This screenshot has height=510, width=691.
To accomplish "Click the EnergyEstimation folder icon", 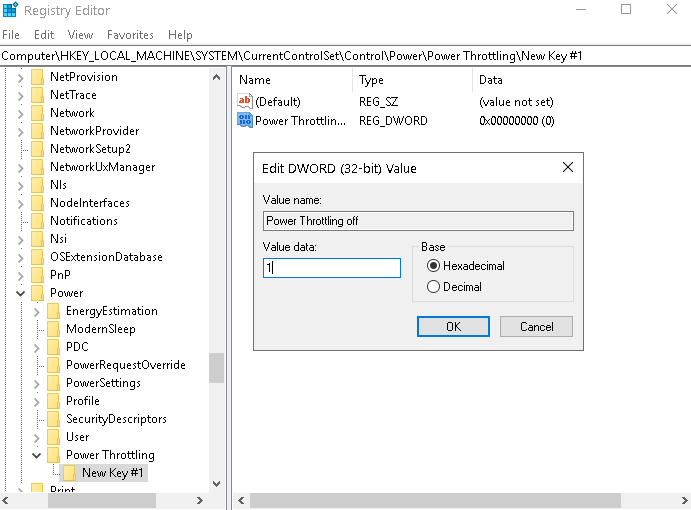I will (54, 311).
